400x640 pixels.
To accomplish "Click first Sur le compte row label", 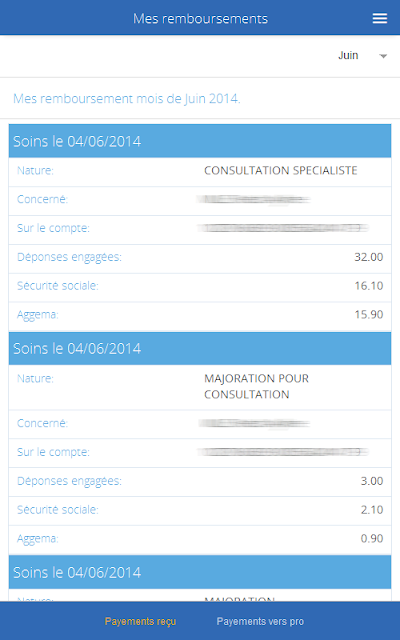I will pyautogui.click(x=53, y=228).
